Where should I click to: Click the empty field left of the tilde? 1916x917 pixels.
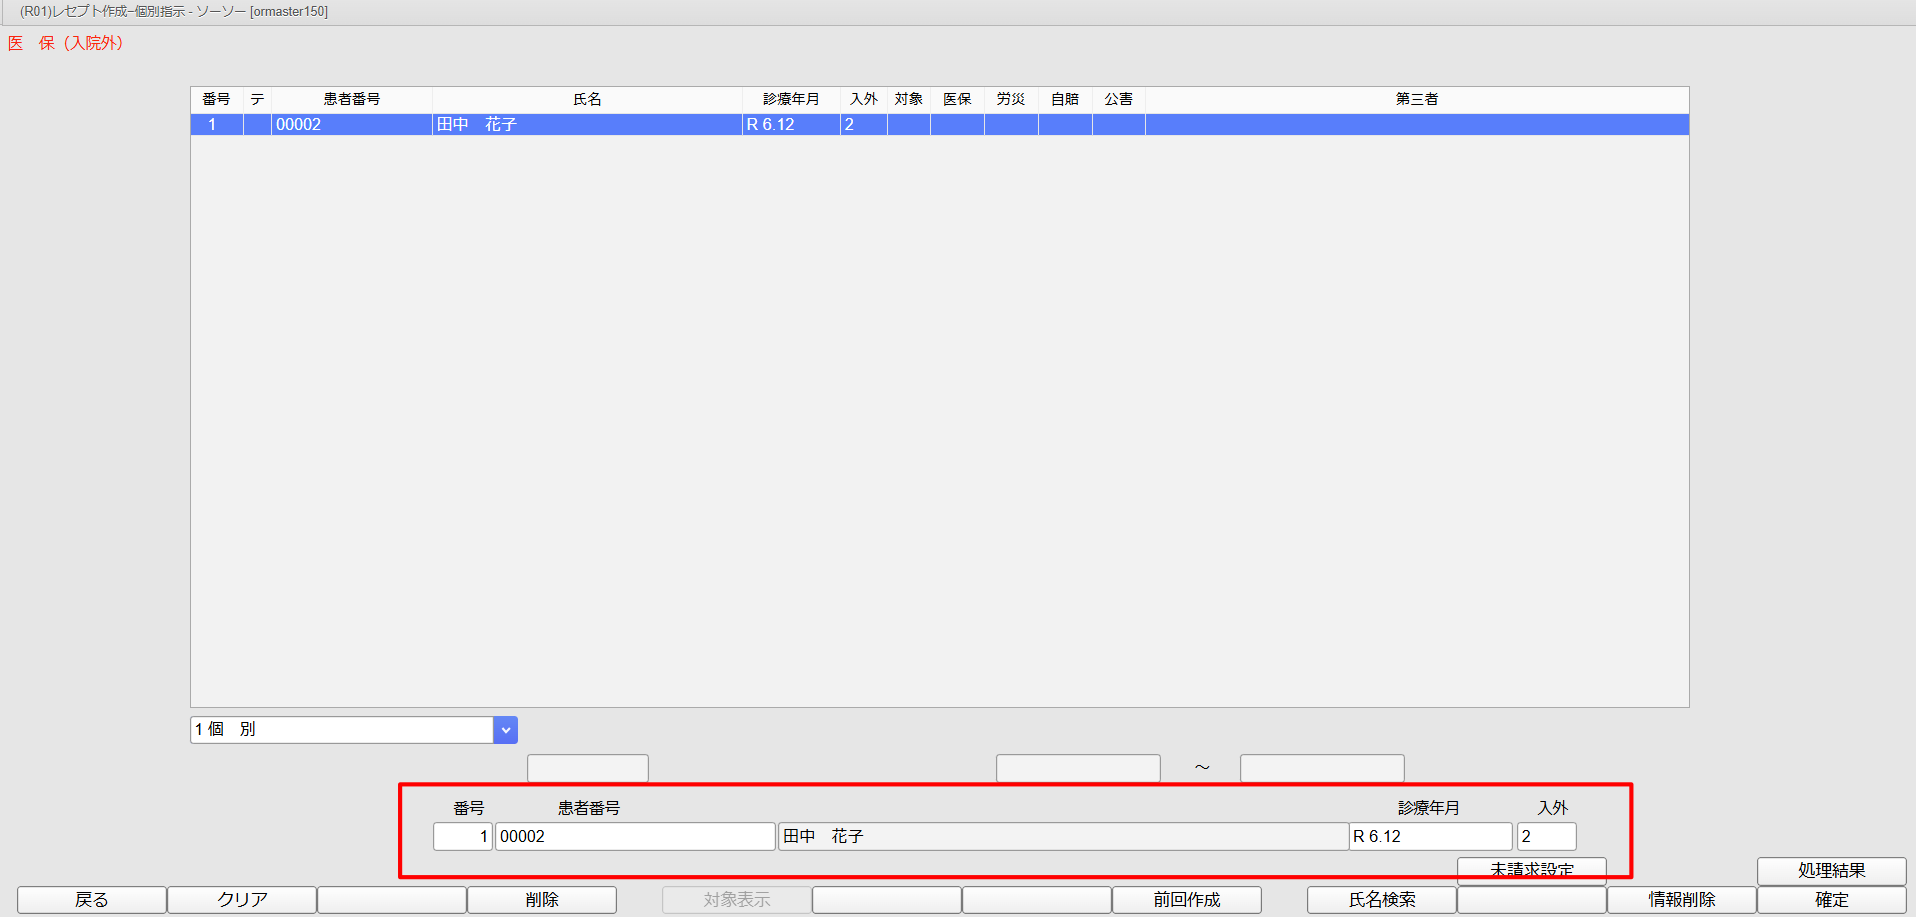coord(1078,768)
